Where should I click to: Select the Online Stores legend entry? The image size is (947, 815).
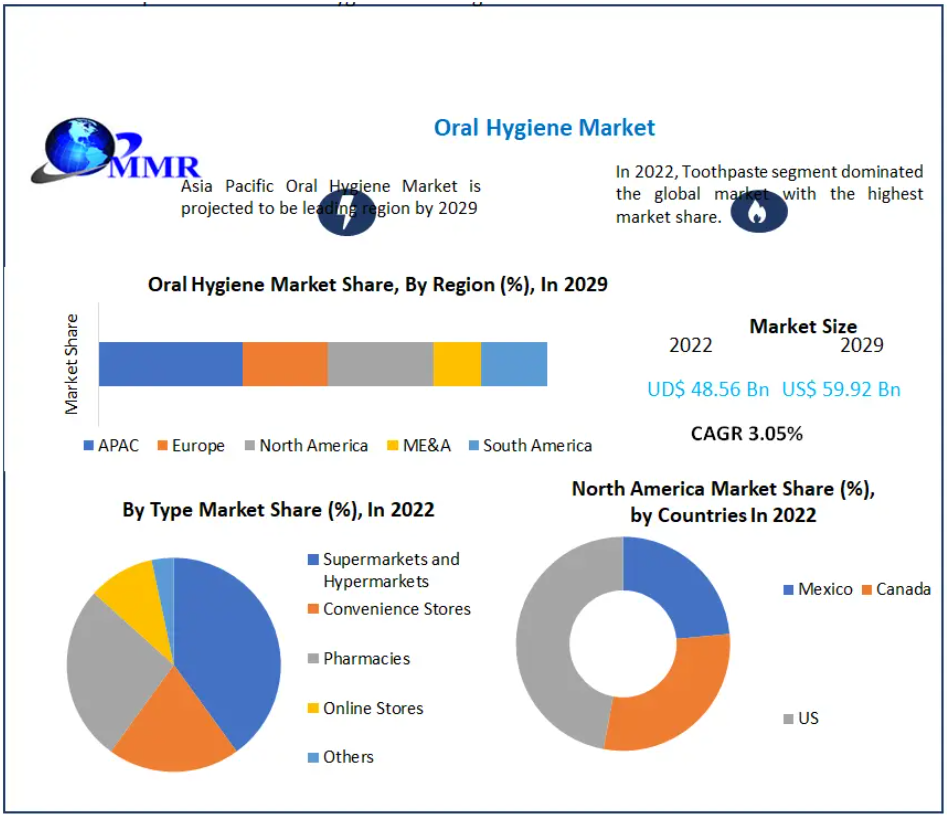[373, 709]
